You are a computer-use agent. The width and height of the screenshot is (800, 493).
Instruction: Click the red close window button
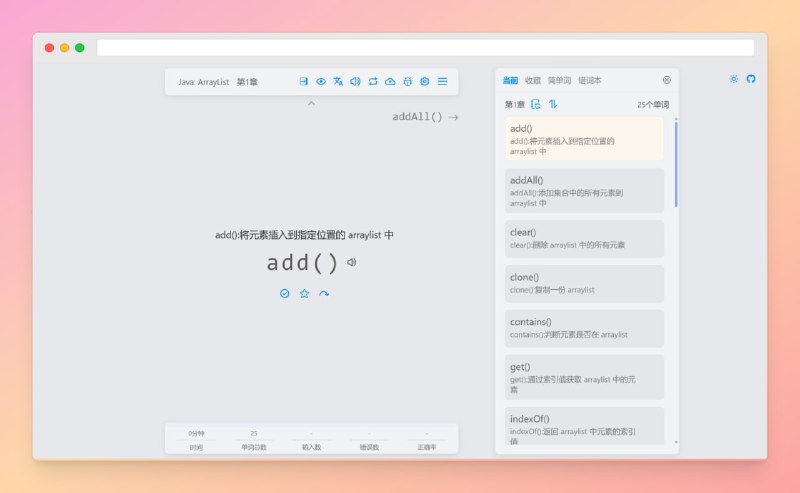click(49, 47)
